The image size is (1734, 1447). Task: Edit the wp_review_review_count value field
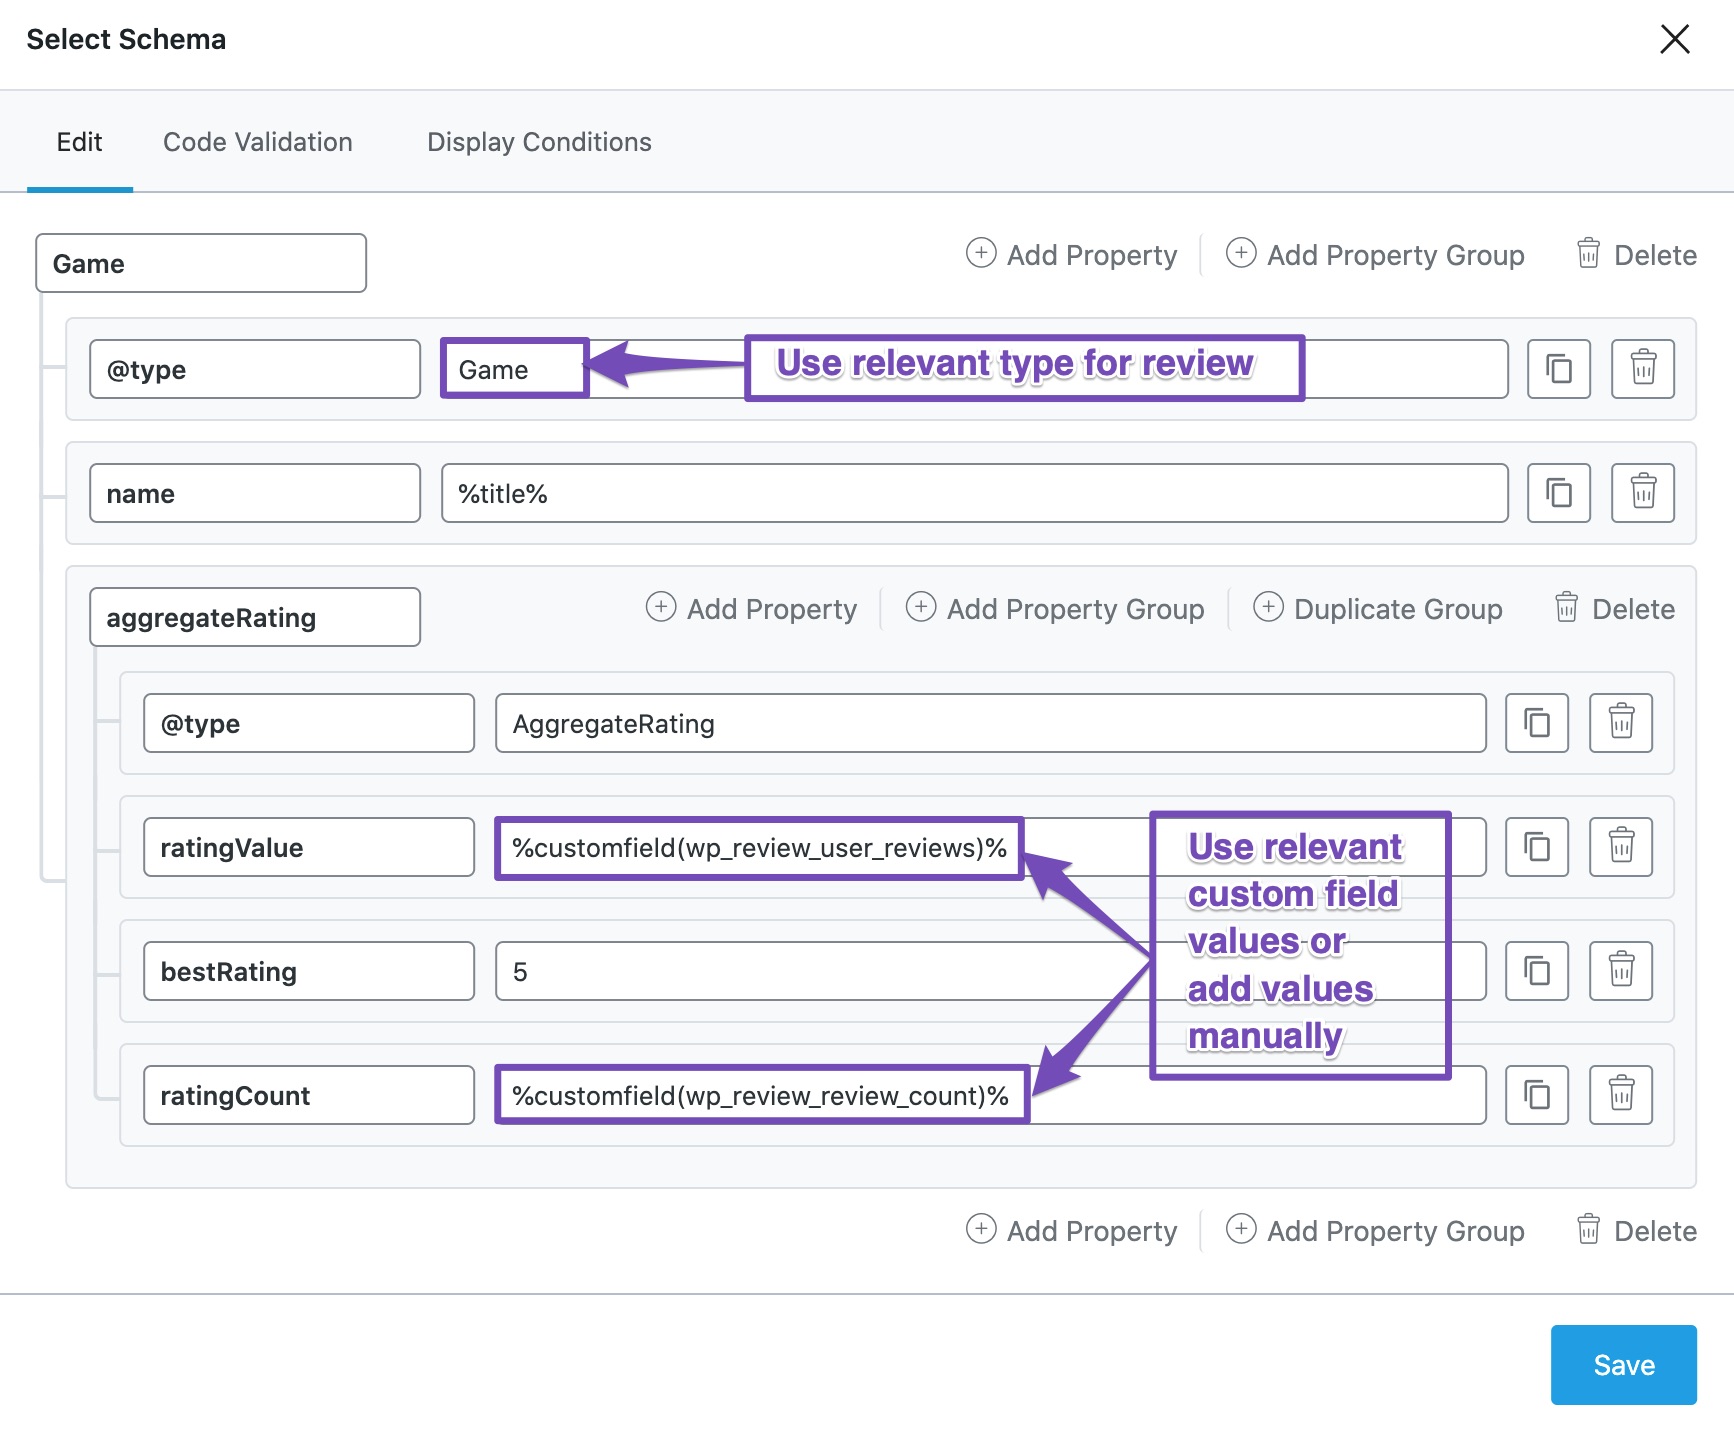991,1095
